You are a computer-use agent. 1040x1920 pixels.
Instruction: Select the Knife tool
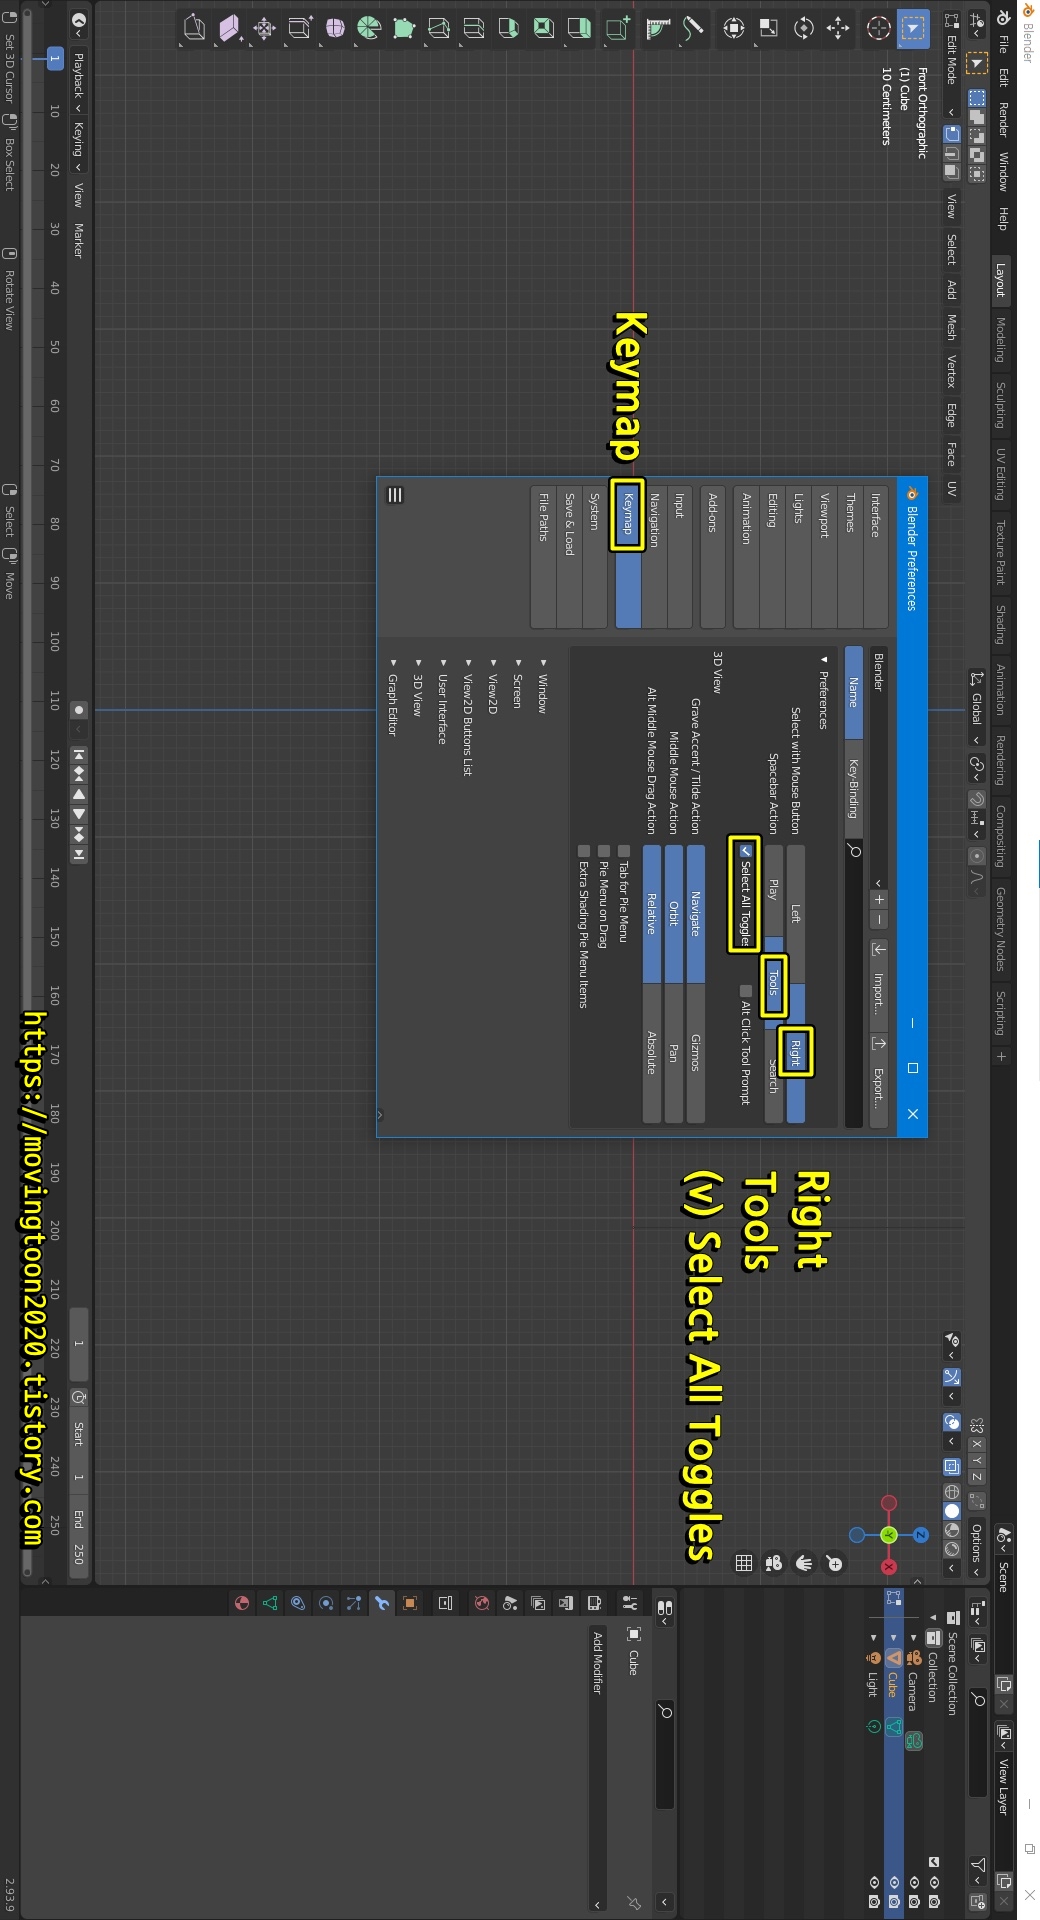tap(438, 28)
